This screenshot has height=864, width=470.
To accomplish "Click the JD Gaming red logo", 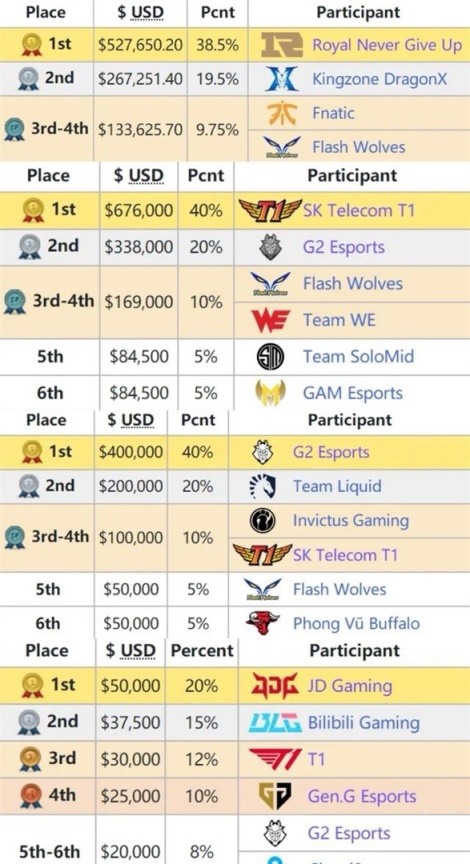I will click(274, 686).
